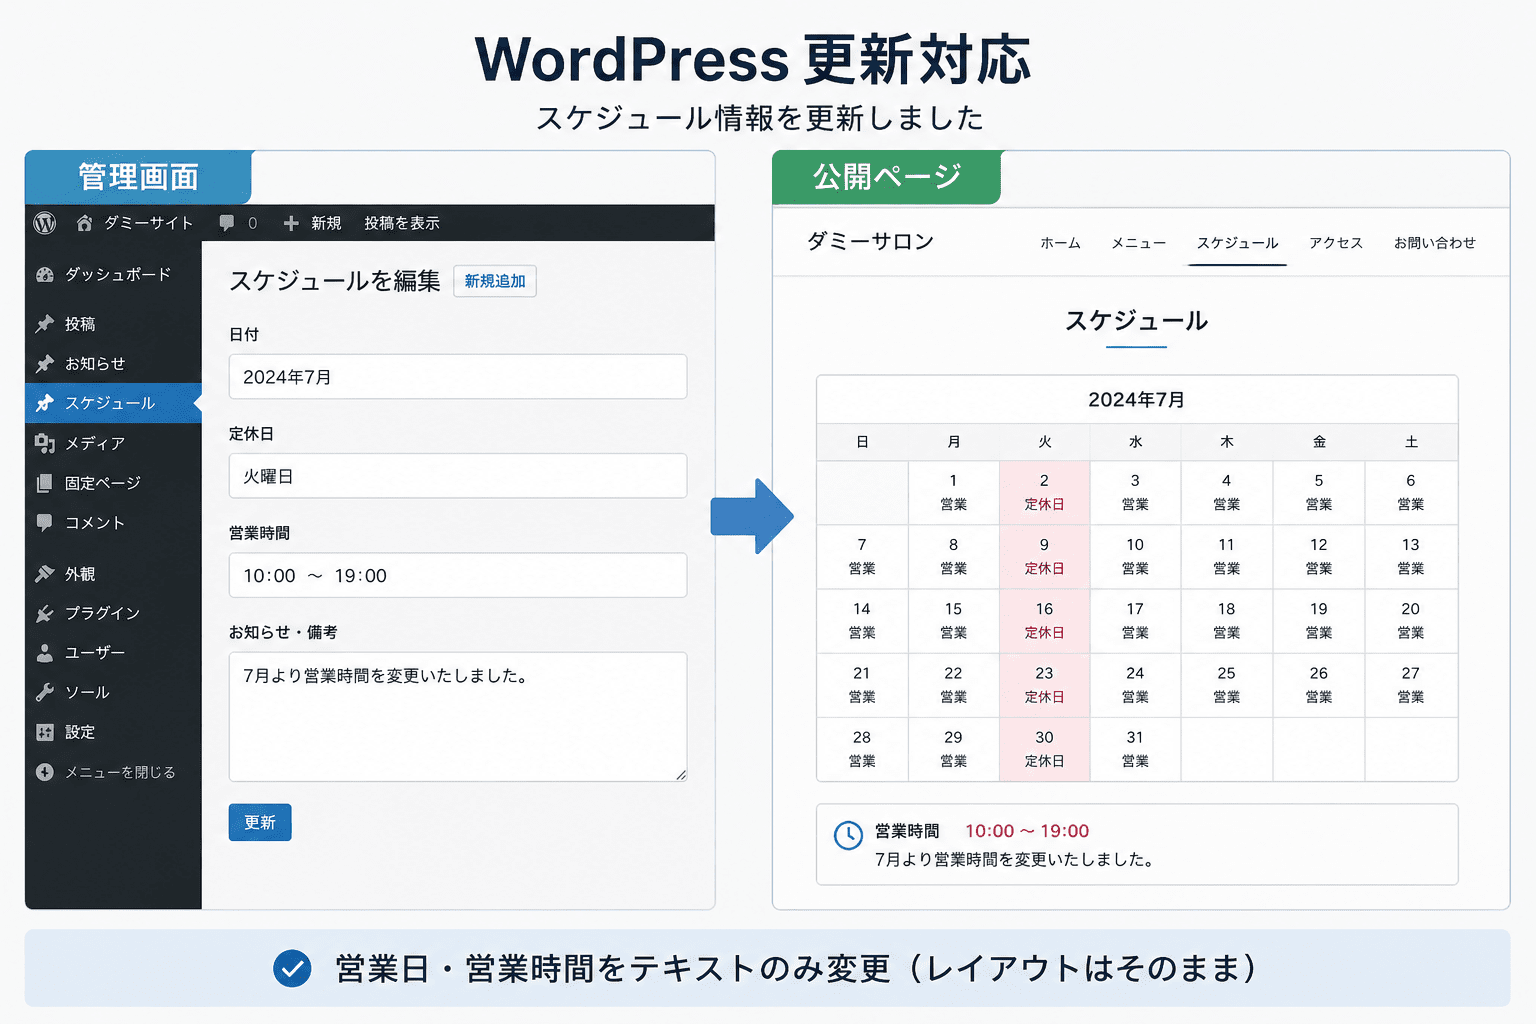Click the ダッシュボード gauge icon
This screenshot has width=1536, height=1024.
click(45, 274)
